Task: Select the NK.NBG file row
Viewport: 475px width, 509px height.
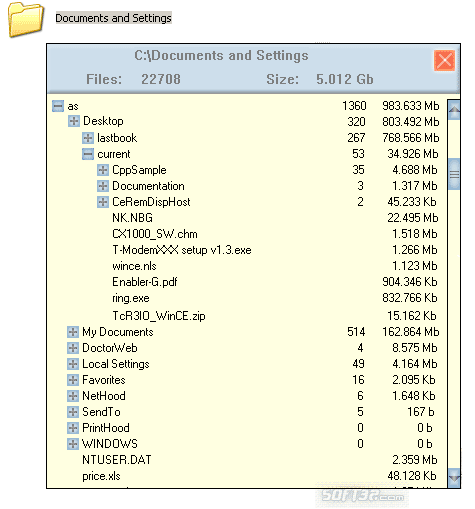Action: click(x=132, y=218)
